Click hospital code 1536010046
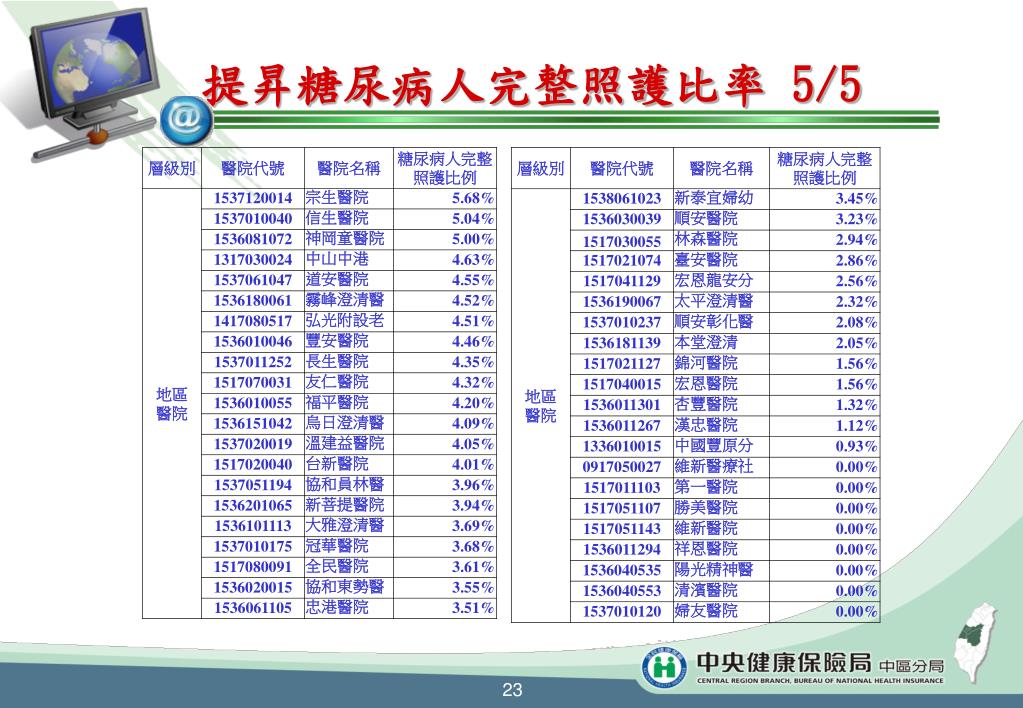The width and height of the screenshot is (1023, 708). (x=253, y=341)
